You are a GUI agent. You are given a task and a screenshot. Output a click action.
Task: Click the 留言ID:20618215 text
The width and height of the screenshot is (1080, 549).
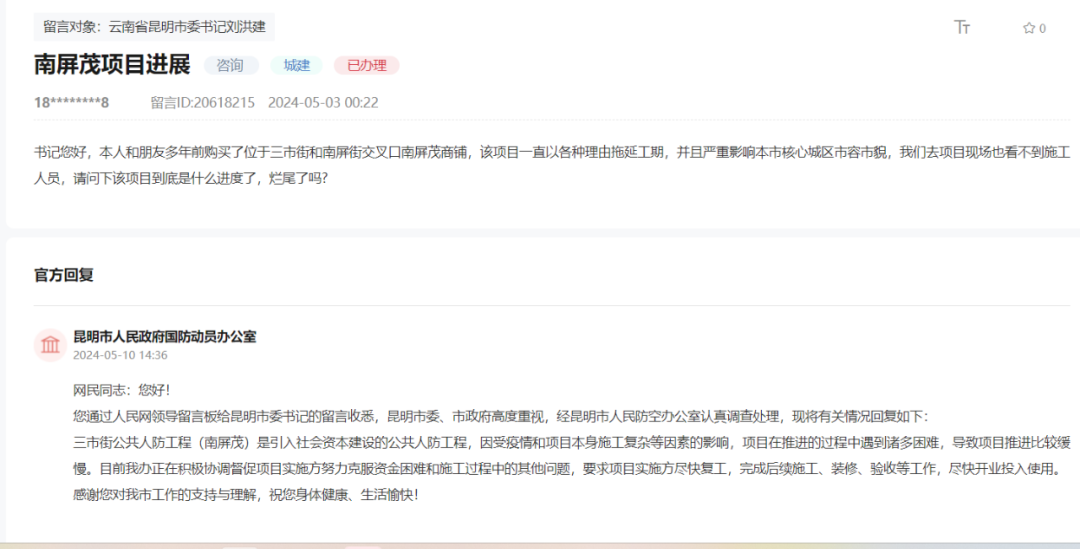click(202, 102)
